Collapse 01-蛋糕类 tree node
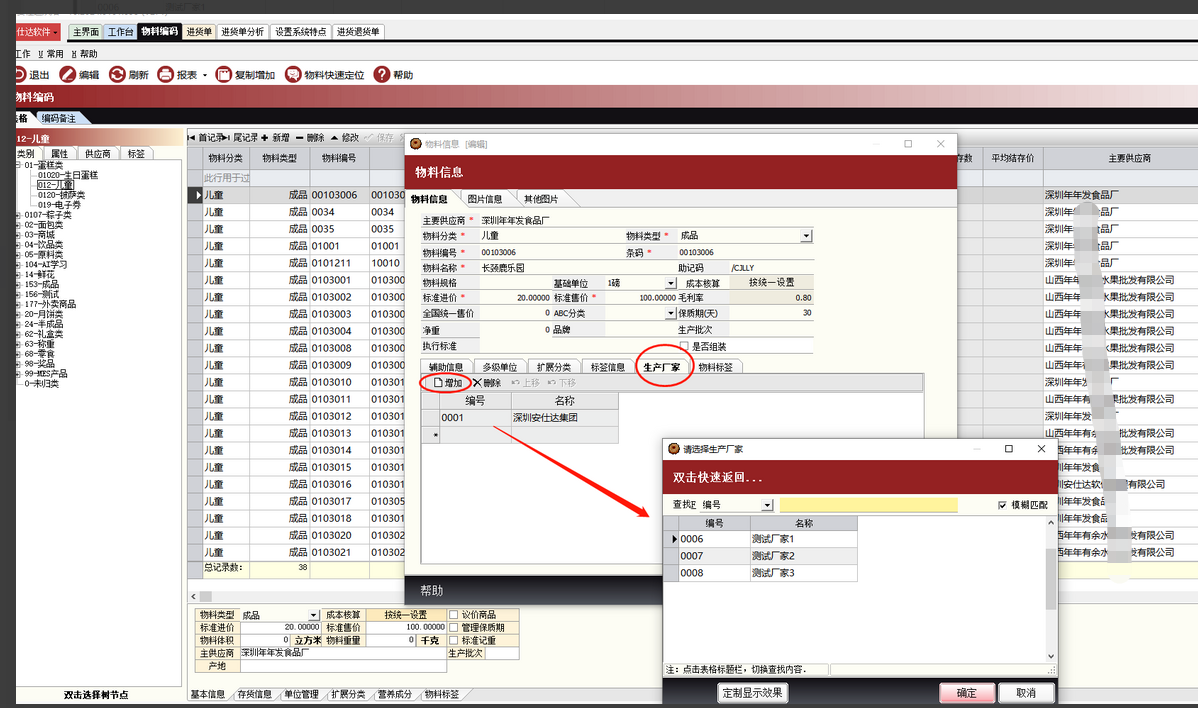1198x708 pixels. (19, 165)
